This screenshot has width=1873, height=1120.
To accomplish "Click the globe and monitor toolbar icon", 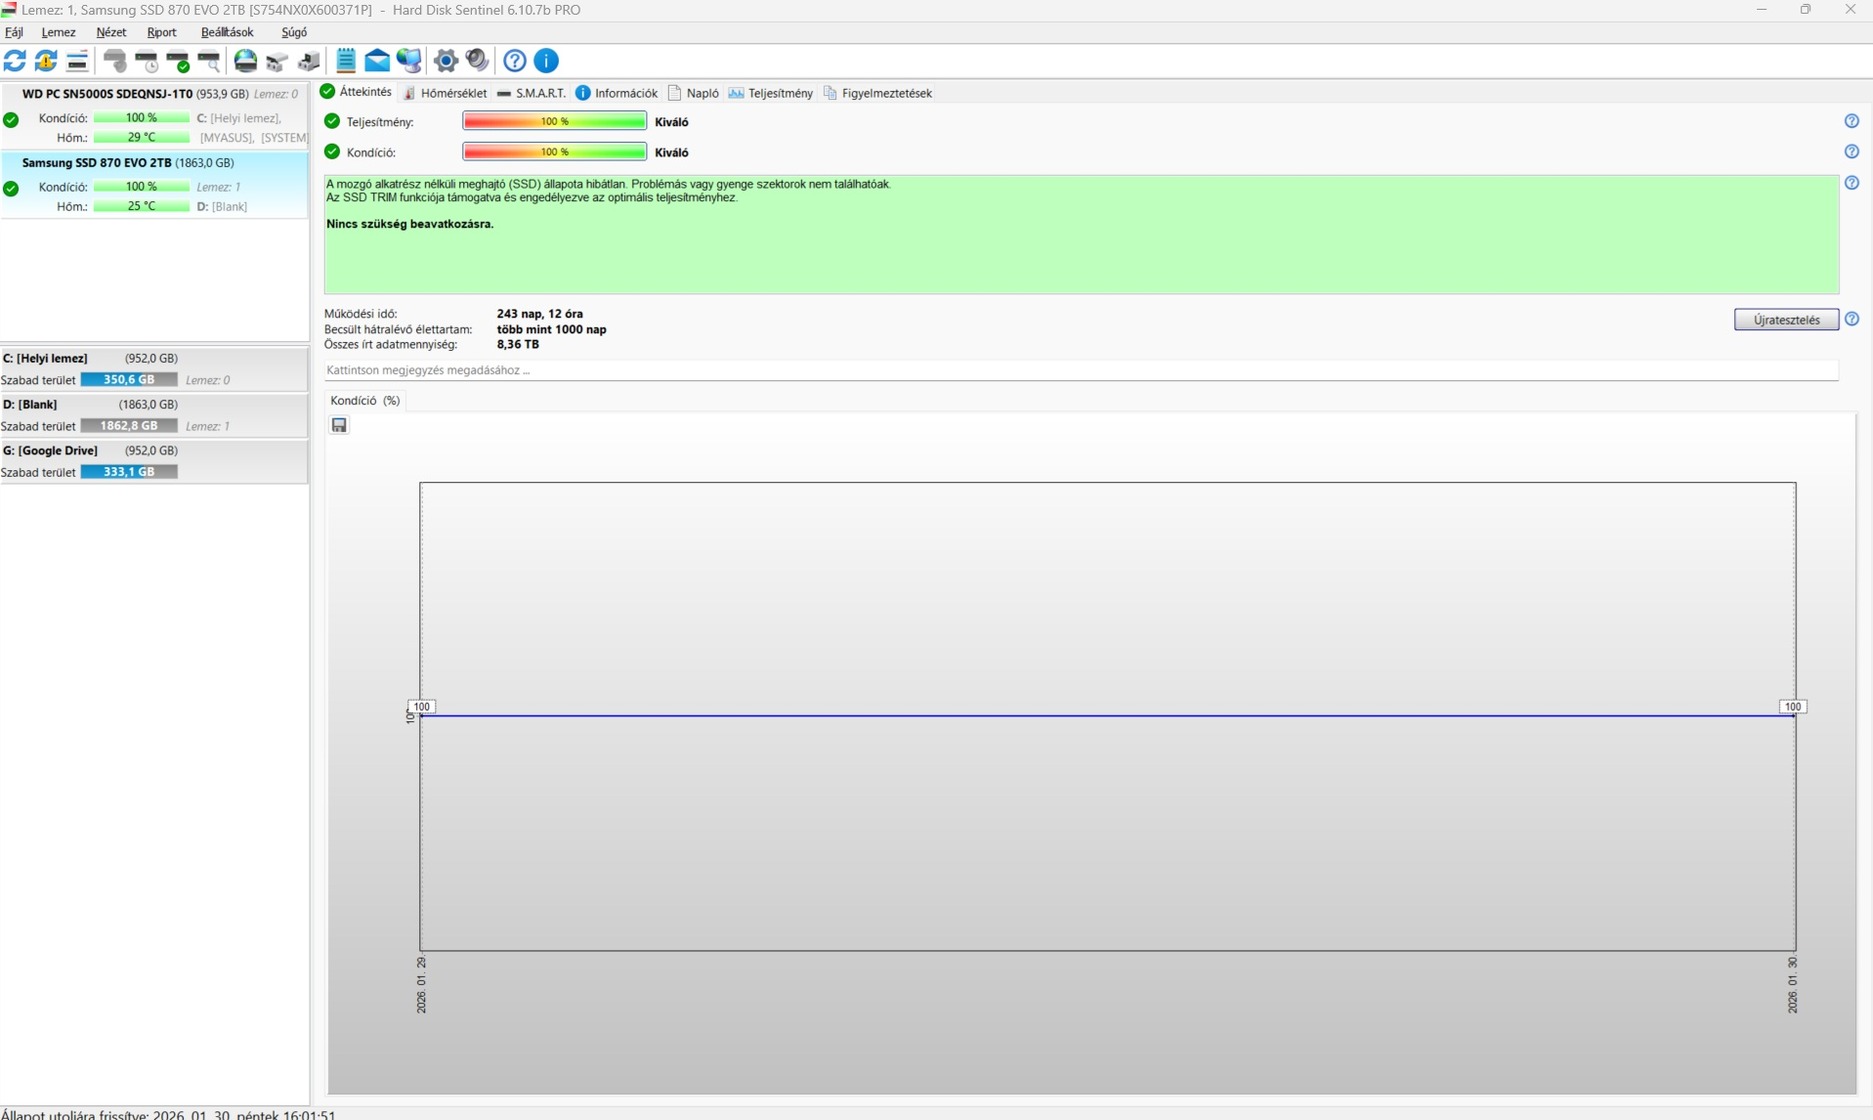I will 409,61.
